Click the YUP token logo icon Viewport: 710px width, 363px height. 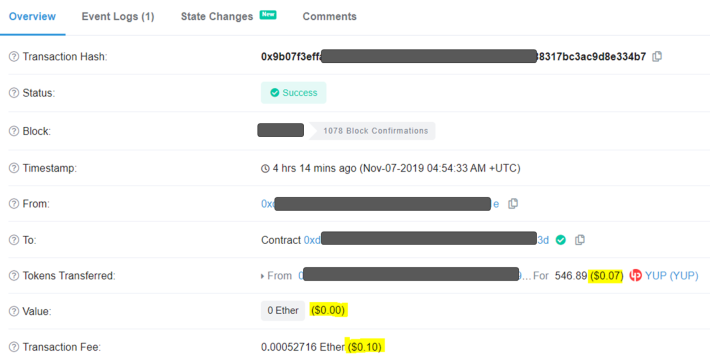coord(636,275)
